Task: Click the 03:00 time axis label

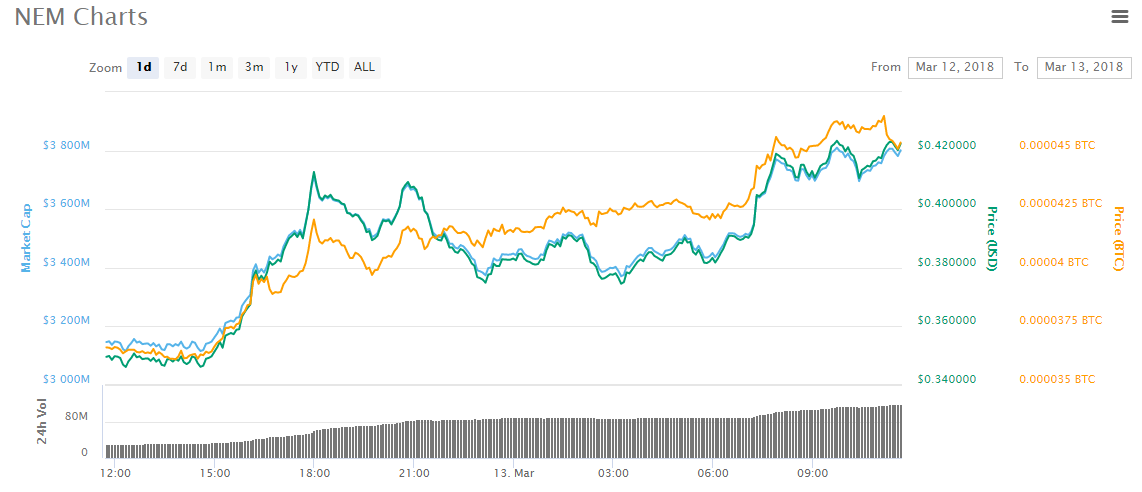Action: [613, 473]
